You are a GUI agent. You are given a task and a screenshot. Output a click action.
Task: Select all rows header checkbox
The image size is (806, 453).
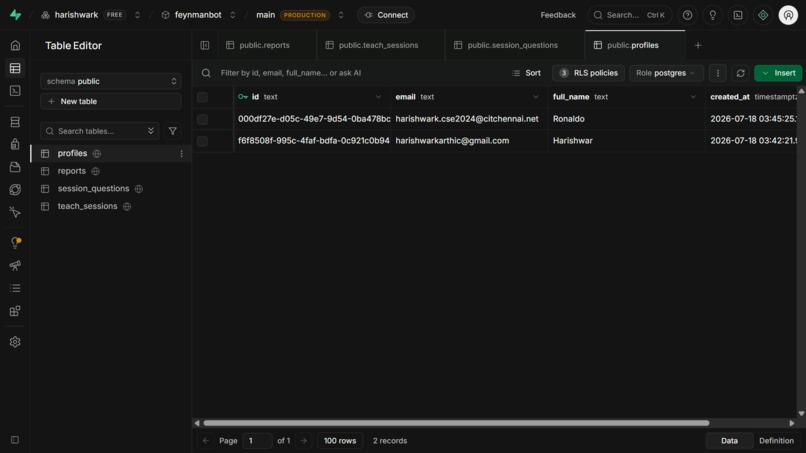pyautogui.click(x=203, y=97)
